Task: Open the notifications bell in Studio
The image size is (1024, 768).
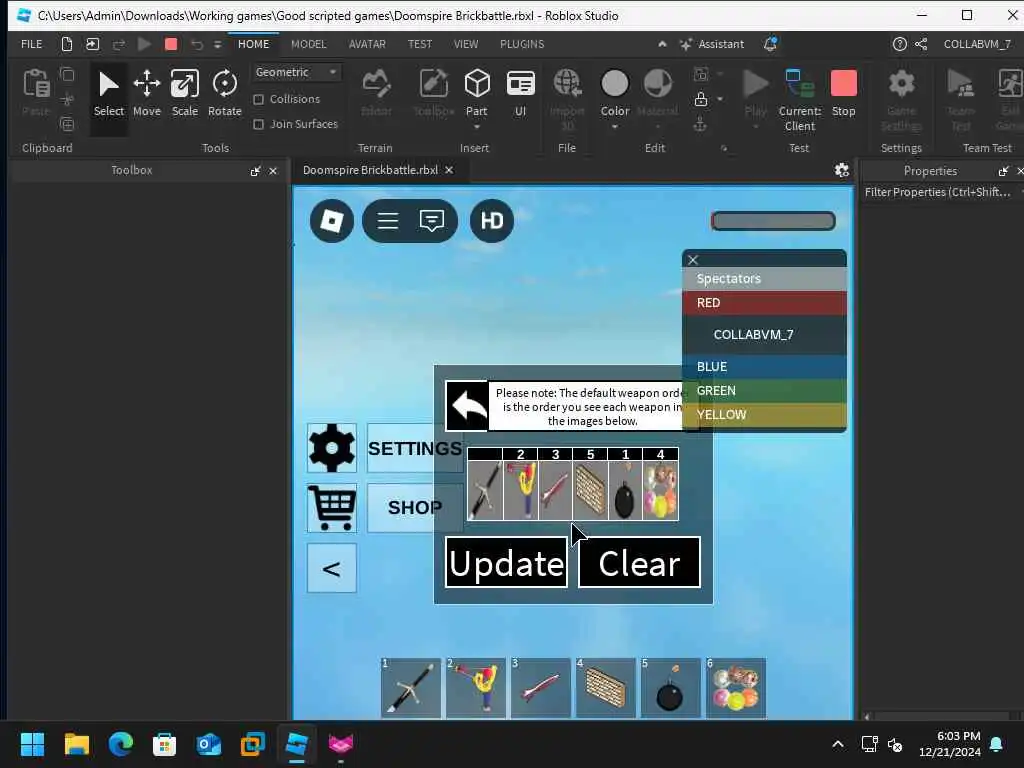Action: [771, 44]
